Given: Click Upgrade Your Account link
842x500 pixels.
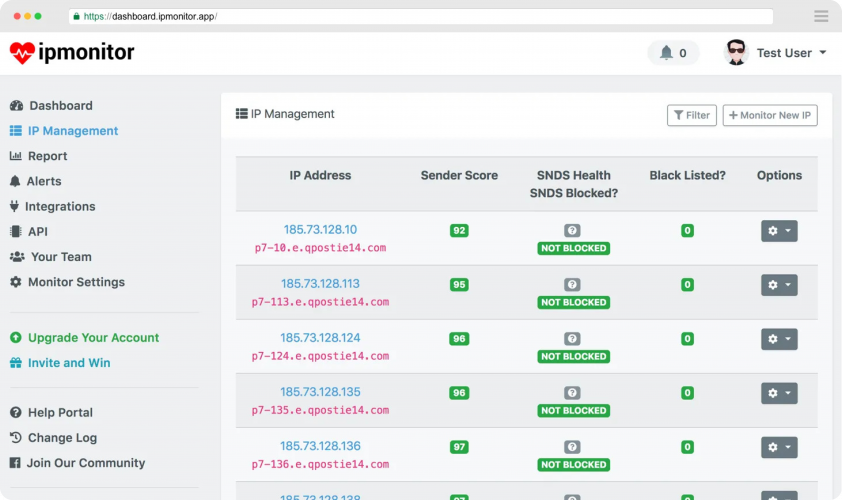Looking at the screenshot, I should pyautogui.click(x=93, y=337).
